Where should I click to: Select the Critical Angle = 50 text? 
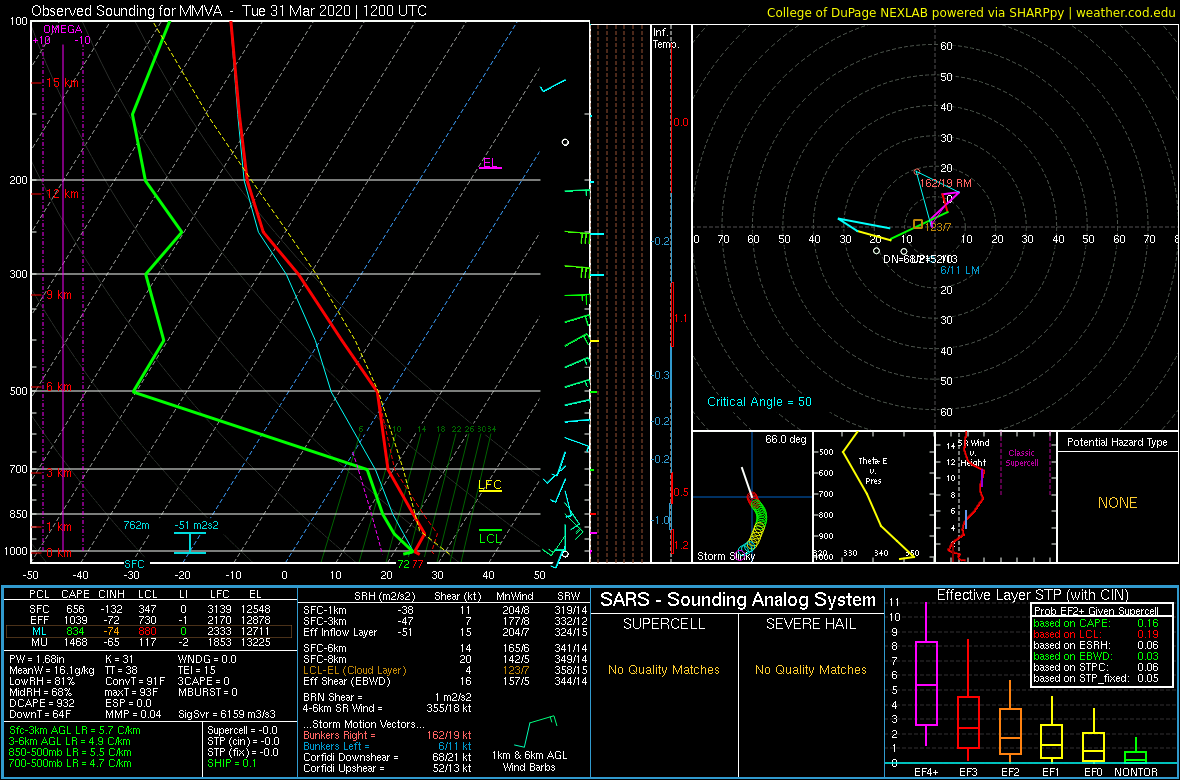click(759, 401)
